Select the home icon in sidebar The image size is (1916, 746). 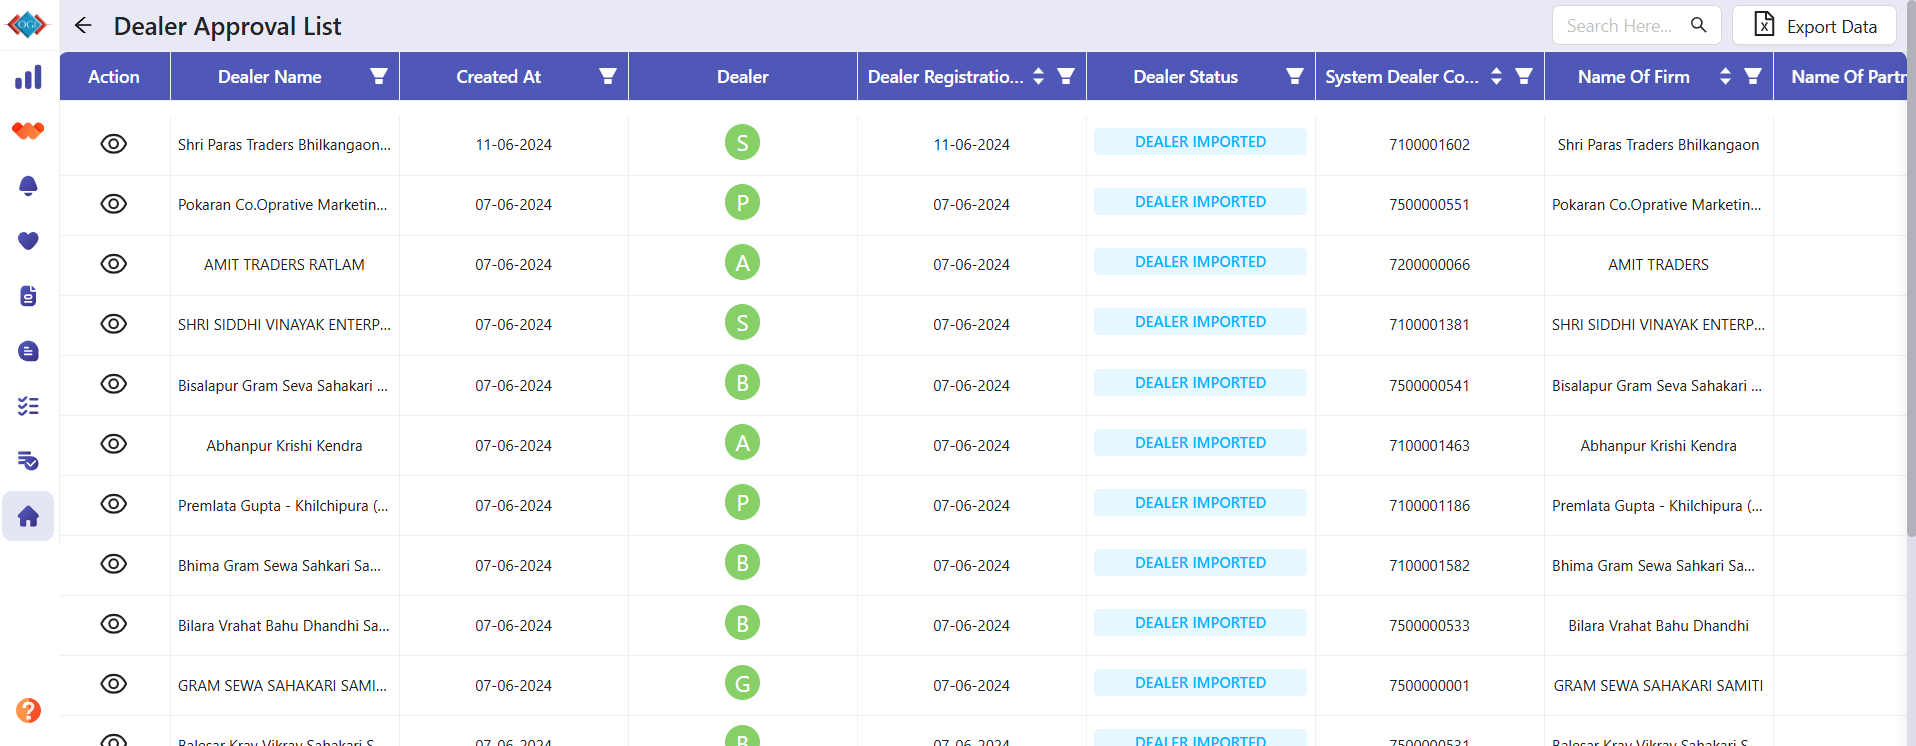(x=28, y=516)
